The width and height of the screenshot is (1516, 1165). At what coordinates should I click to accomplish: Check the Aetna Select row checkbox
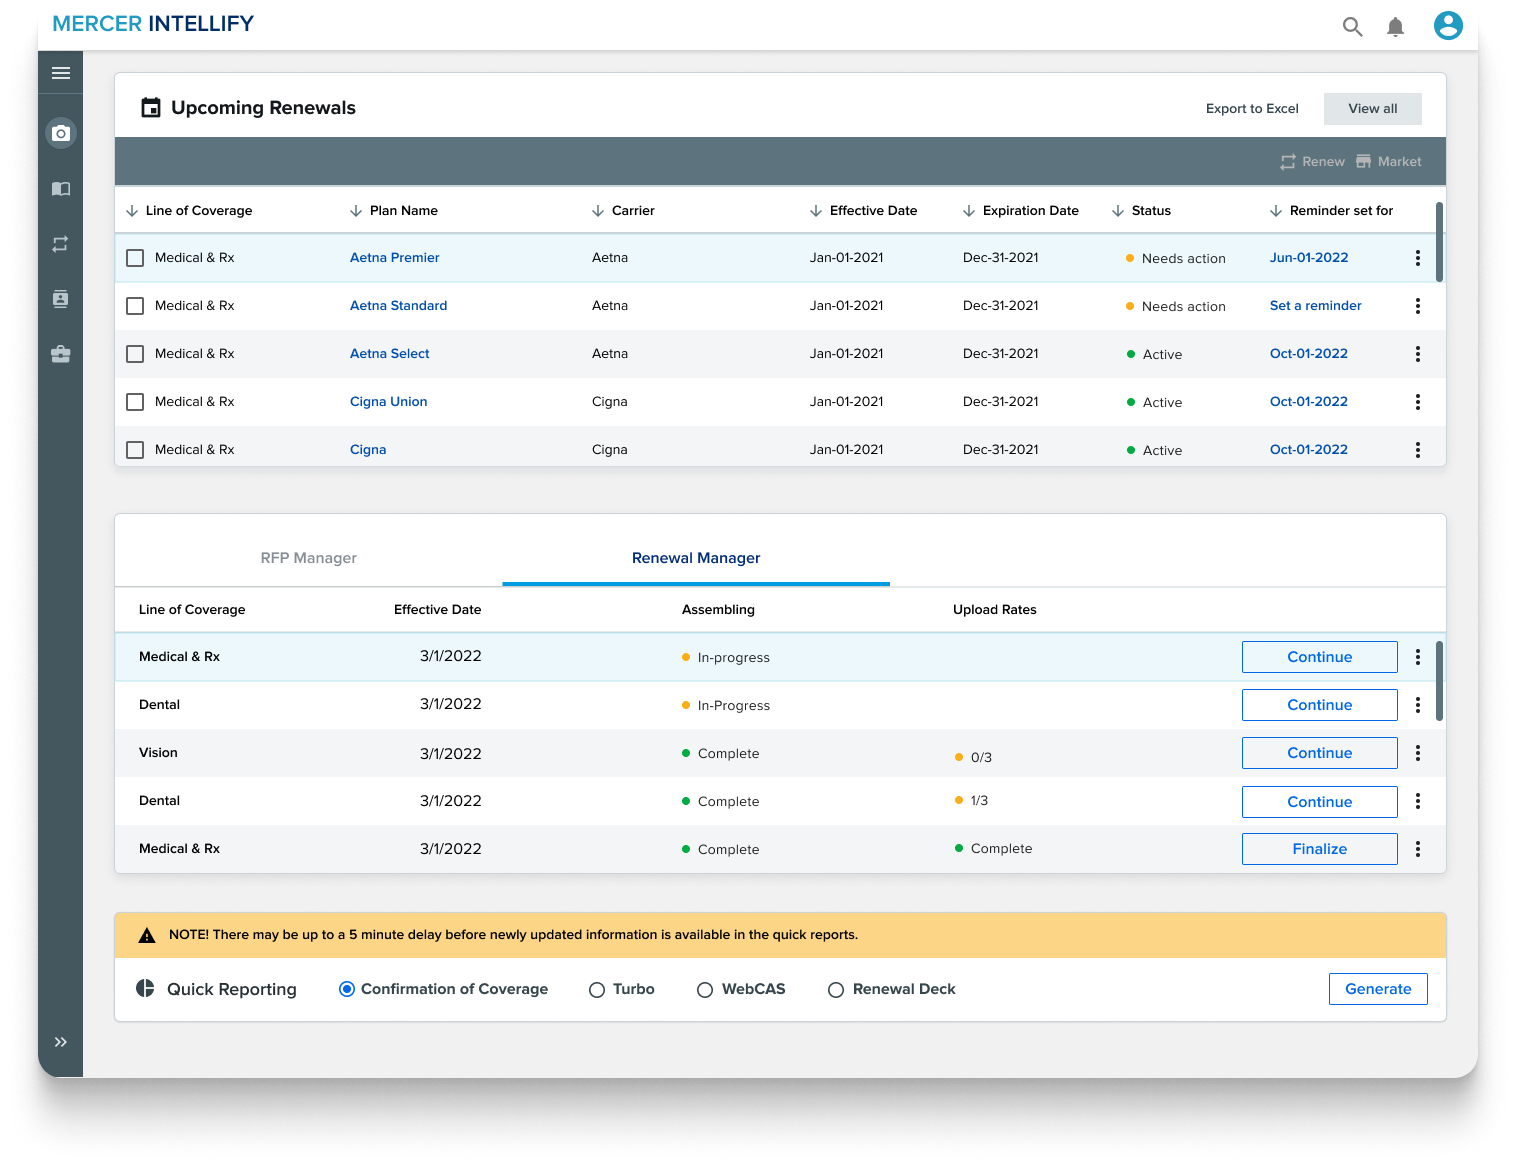point(135,354)
